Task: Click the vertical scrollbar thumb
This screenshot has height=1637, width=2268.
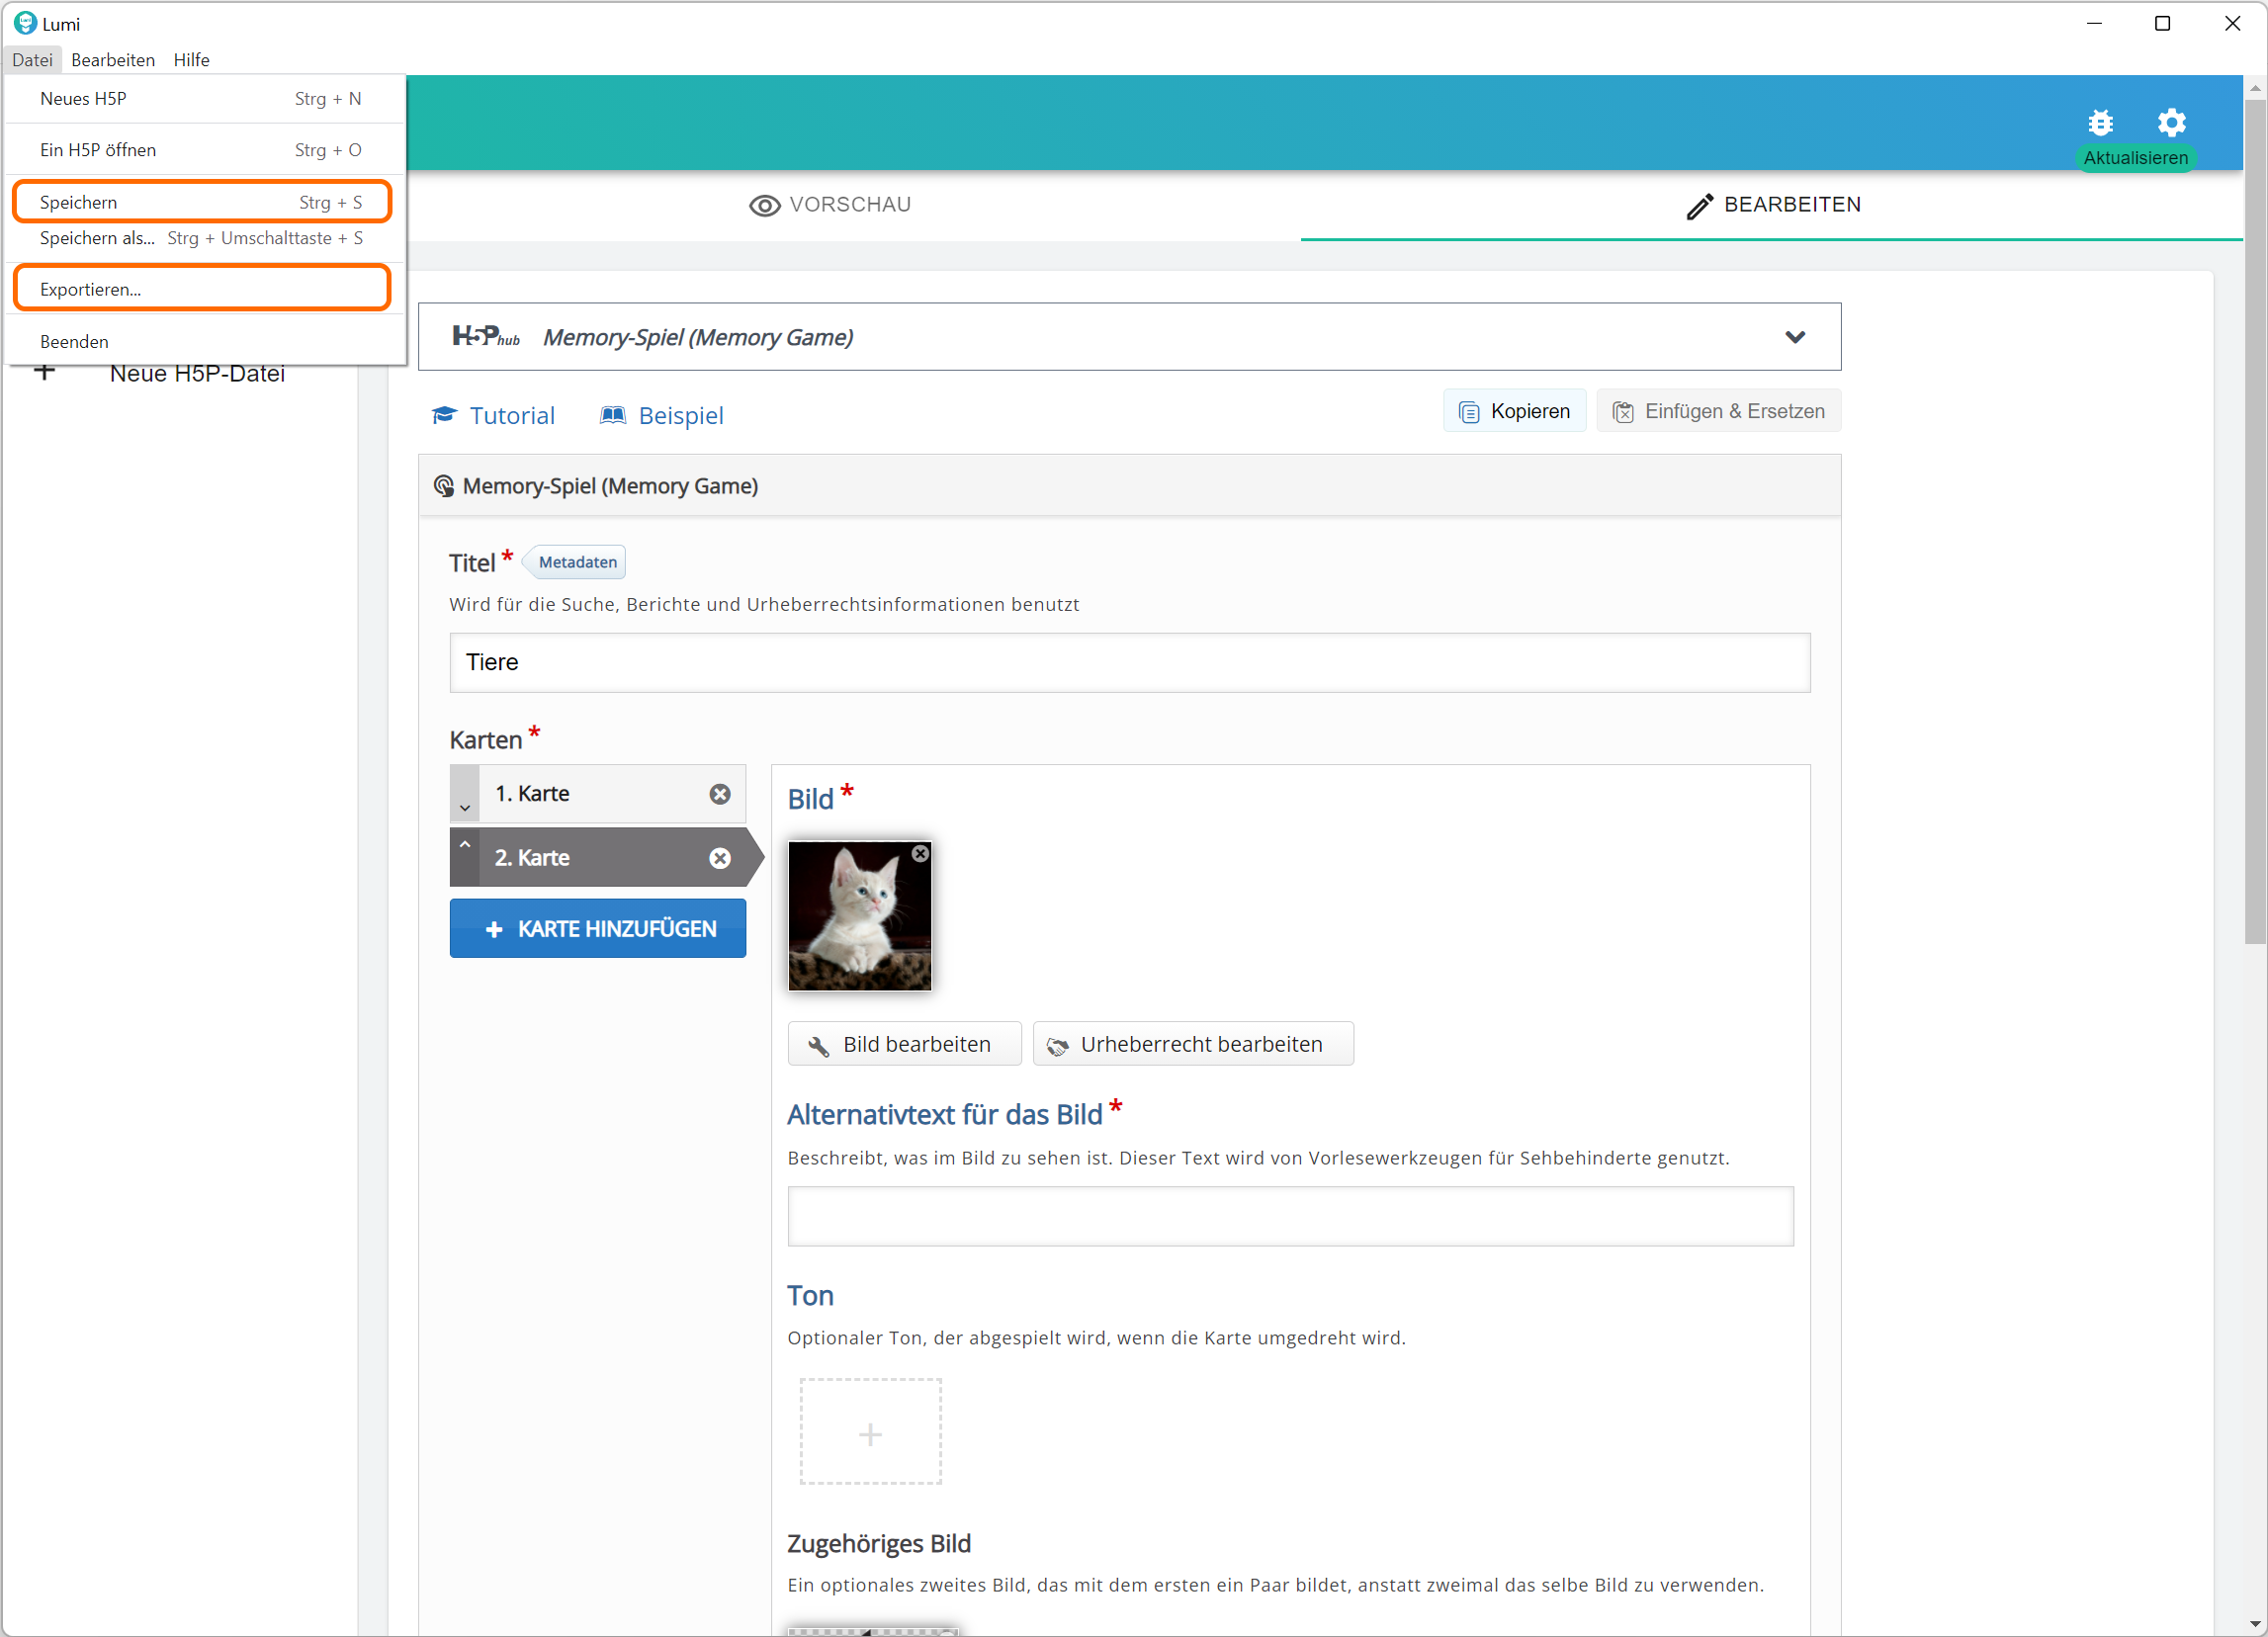Action: coord(2254,520)
